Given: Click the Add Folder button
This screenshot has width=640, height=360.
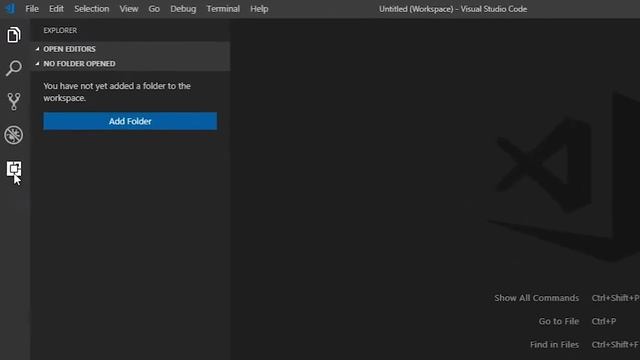Looking at the screenshot, I should point(130,121).
